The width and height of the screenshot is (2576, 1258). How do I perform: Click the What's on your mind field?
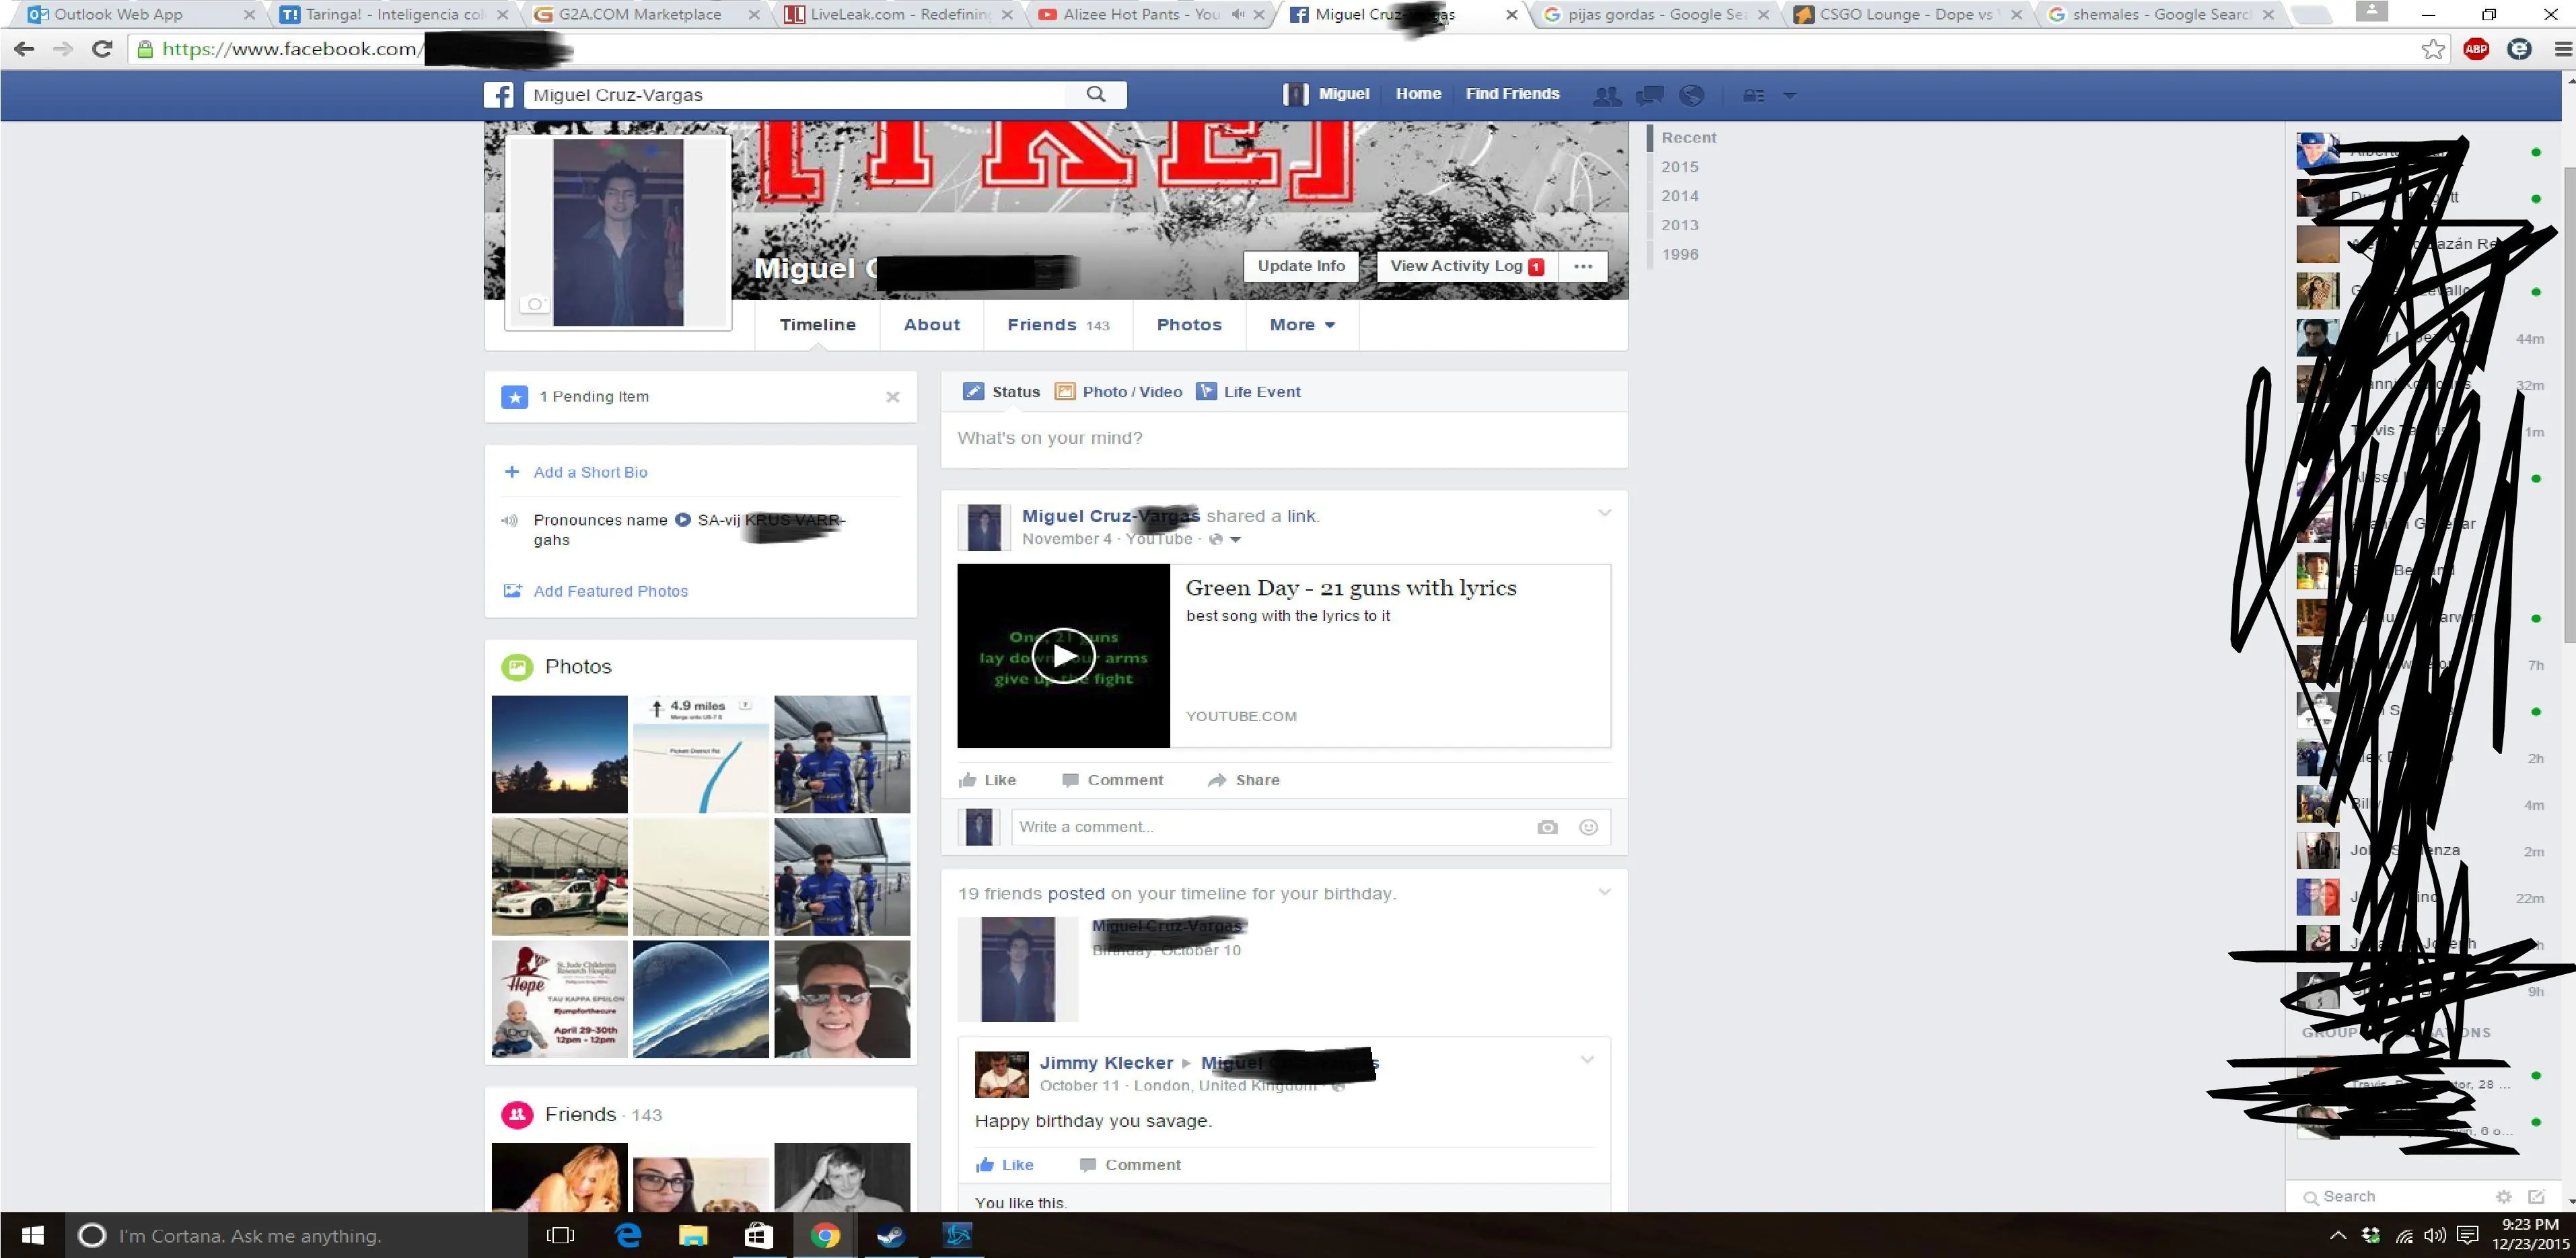tap(1284, 438)
